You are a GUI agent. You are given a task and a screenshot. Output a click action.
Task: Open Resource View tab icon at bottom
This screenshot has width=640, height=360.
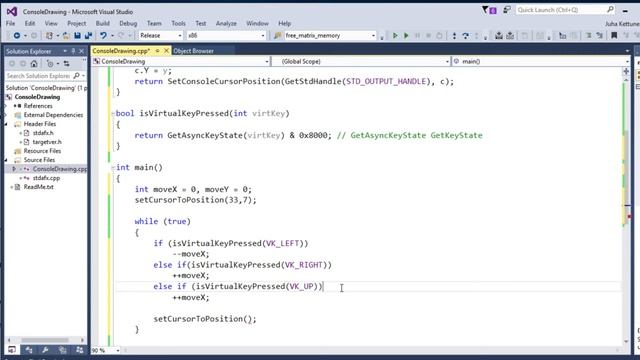click(62, 350)
